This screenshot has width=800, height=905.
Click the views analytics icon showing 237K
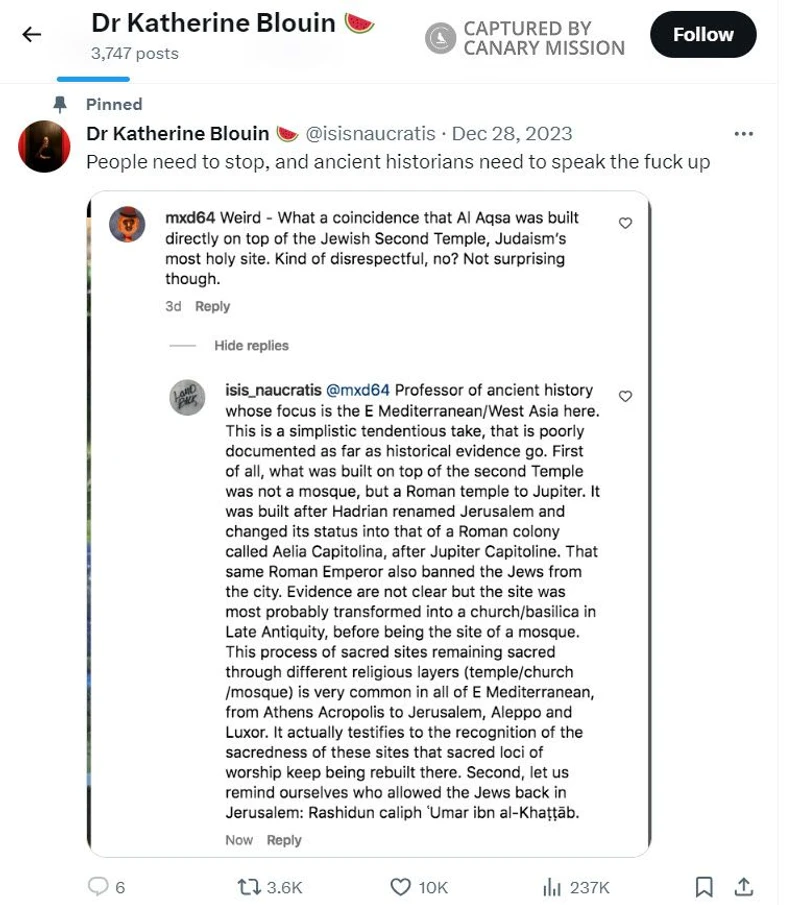(x=551, y=886)
